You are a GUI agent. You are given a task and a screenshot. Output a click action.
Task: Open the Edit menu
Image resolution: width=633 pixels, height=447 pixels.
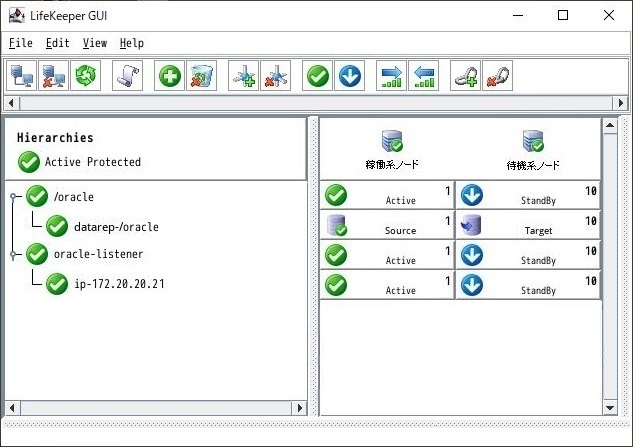point(58,43)
